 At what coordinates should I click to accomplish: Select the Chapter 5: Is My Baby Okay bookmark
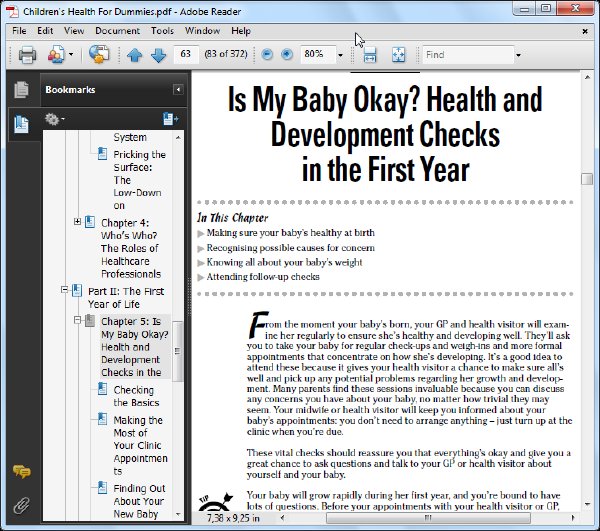coord(134,347)
